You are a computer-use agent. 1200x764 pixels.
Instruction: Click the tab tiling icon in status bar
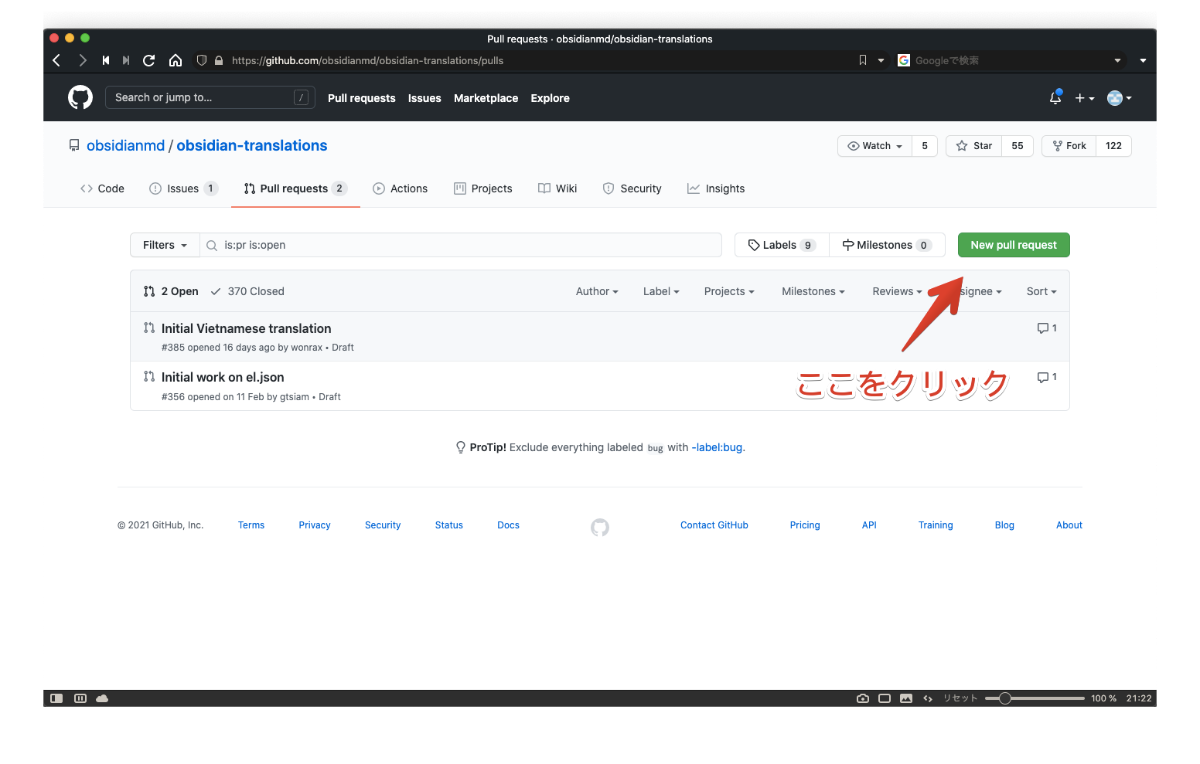(80, 698)
